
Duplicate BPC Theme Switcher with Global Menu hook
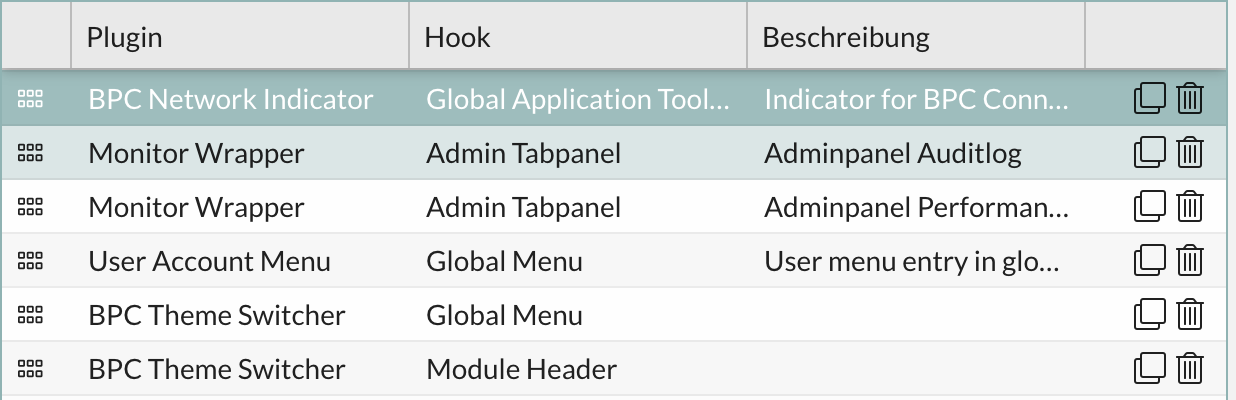point(1149,315)
